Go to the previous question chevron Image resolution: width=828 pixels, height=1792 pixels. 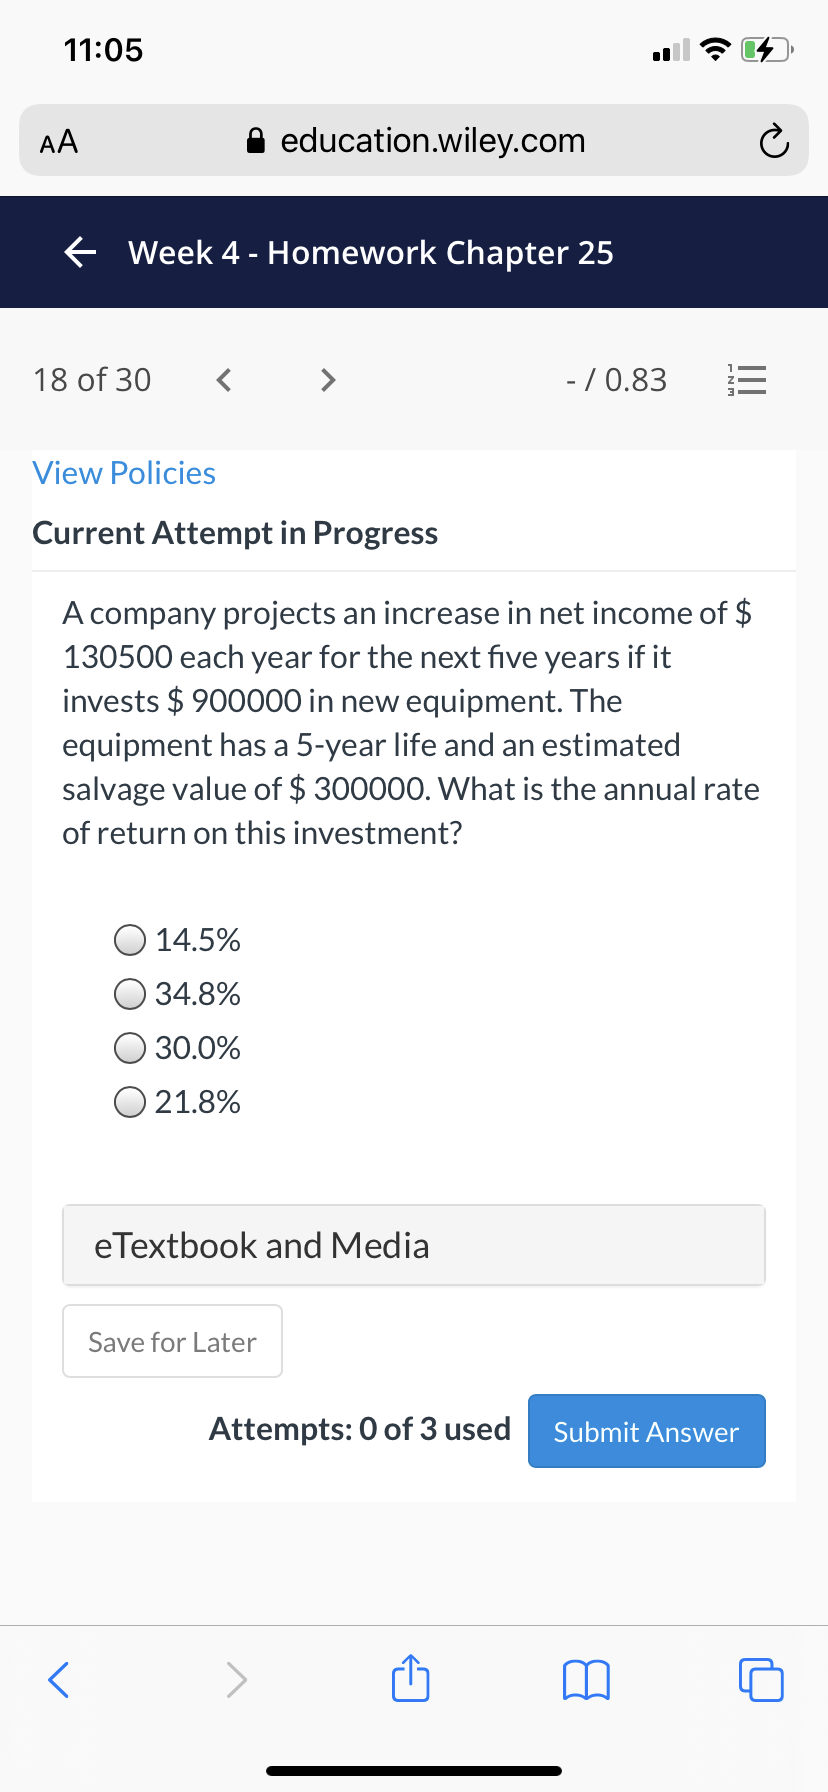coord(224,380)
